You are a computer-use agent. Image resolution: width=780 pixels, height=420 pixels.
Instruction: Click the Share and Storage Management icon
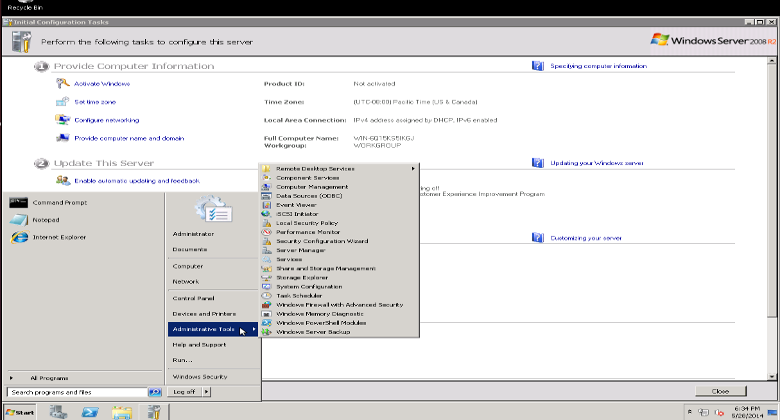(267, 268)
